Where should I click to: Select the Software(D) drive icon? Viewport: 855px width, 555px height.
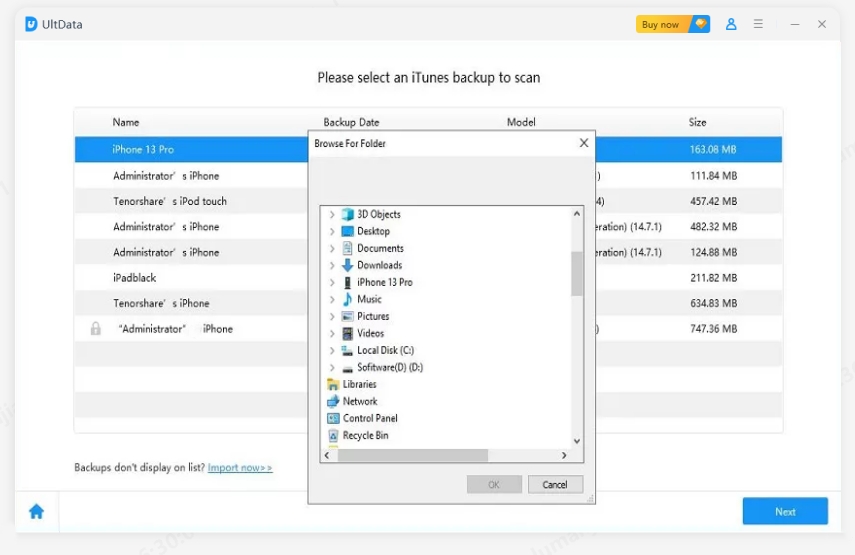(347, 368)
